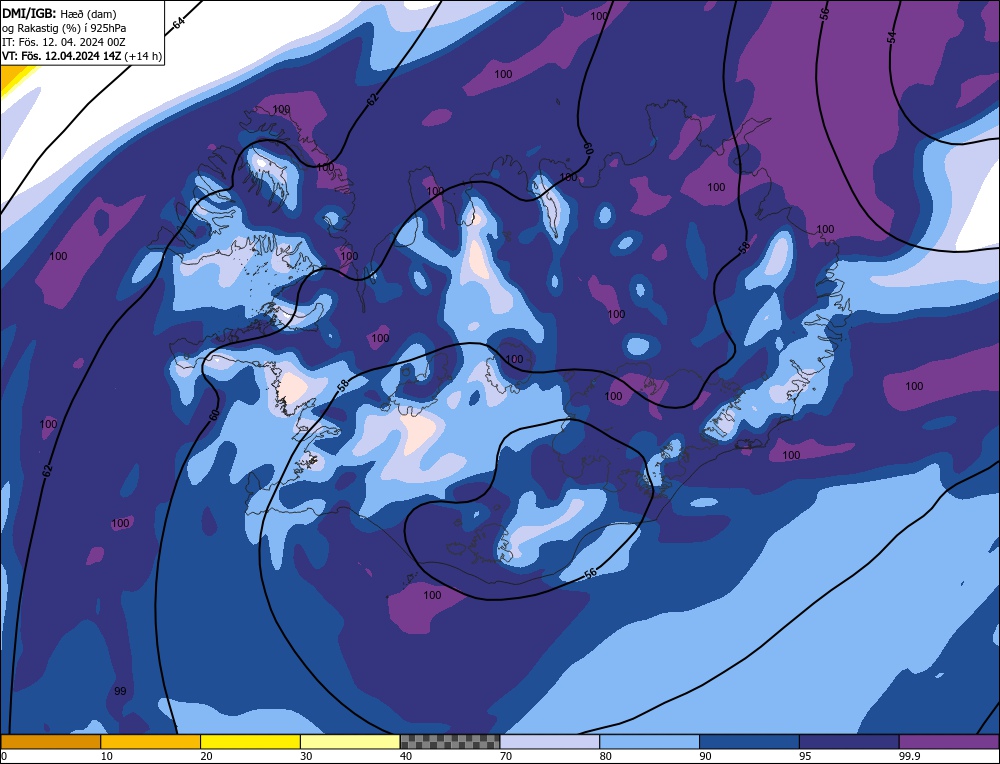Click the lavender 70–80 legend swatch

coord(550,742)
